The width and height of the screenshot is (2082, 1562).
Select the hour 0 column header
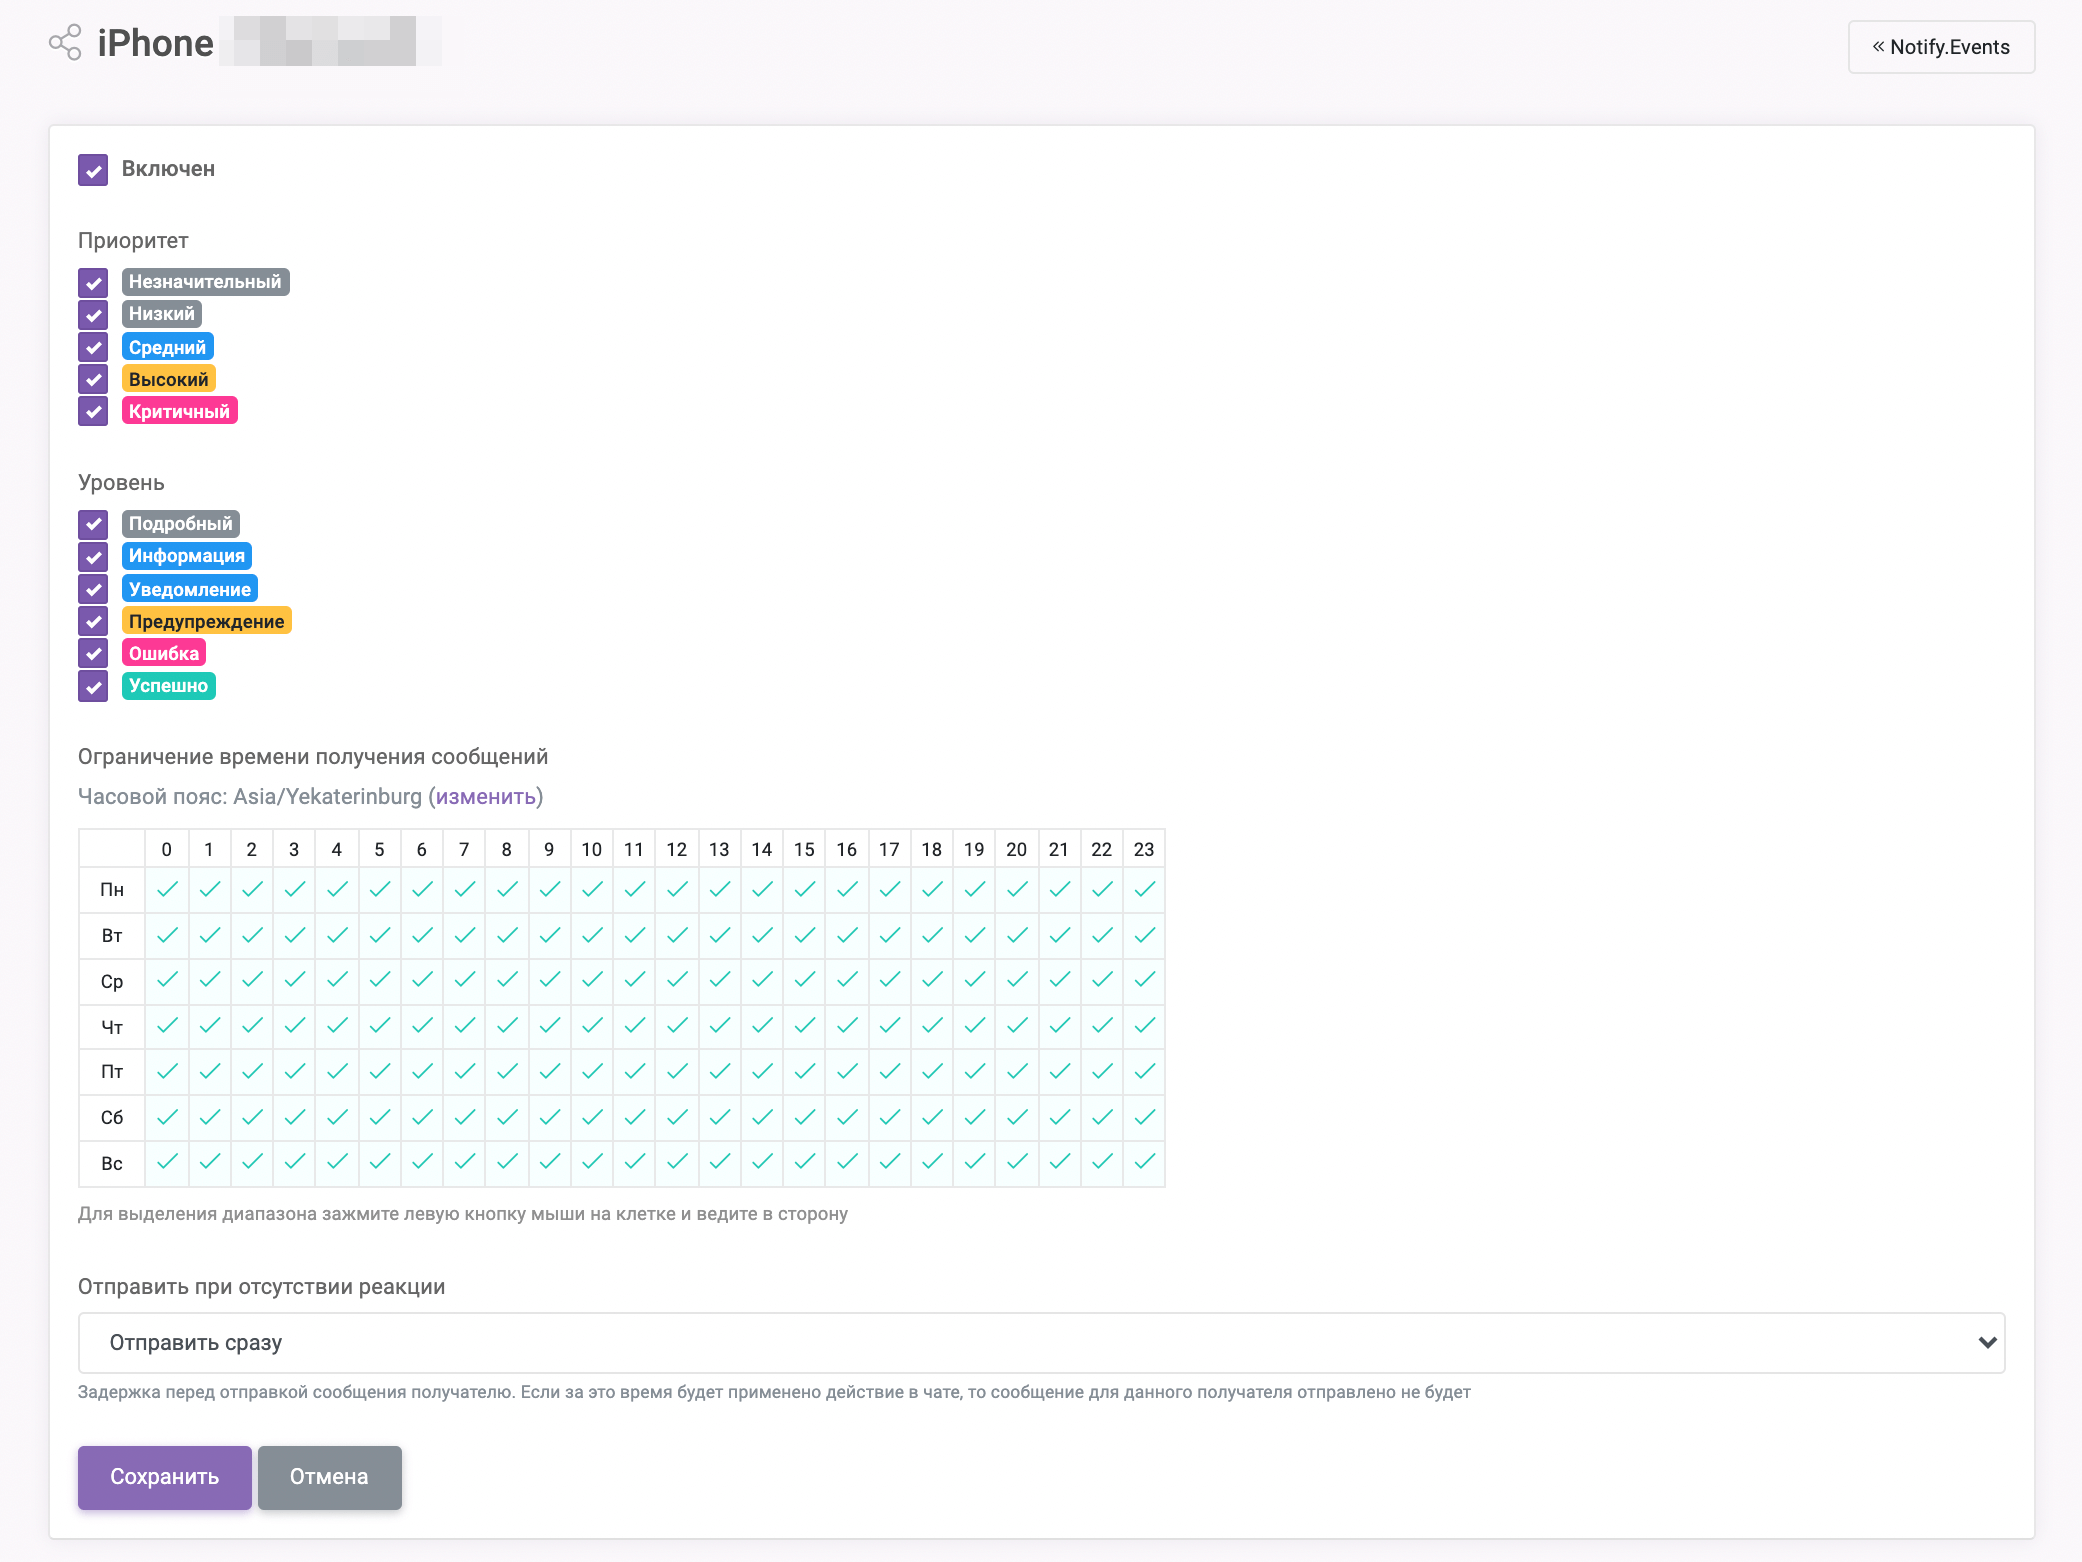[167, 849]
